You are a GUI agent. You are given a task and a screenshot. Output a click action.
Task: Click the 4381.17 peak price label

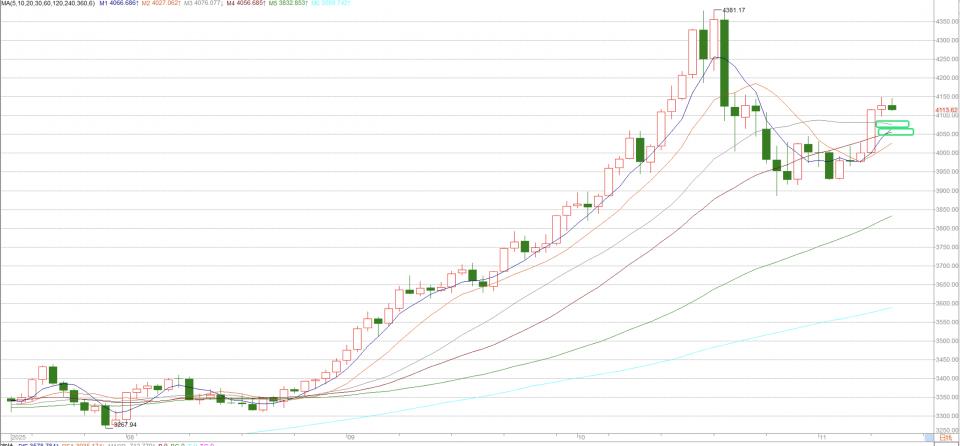(735, 10)
